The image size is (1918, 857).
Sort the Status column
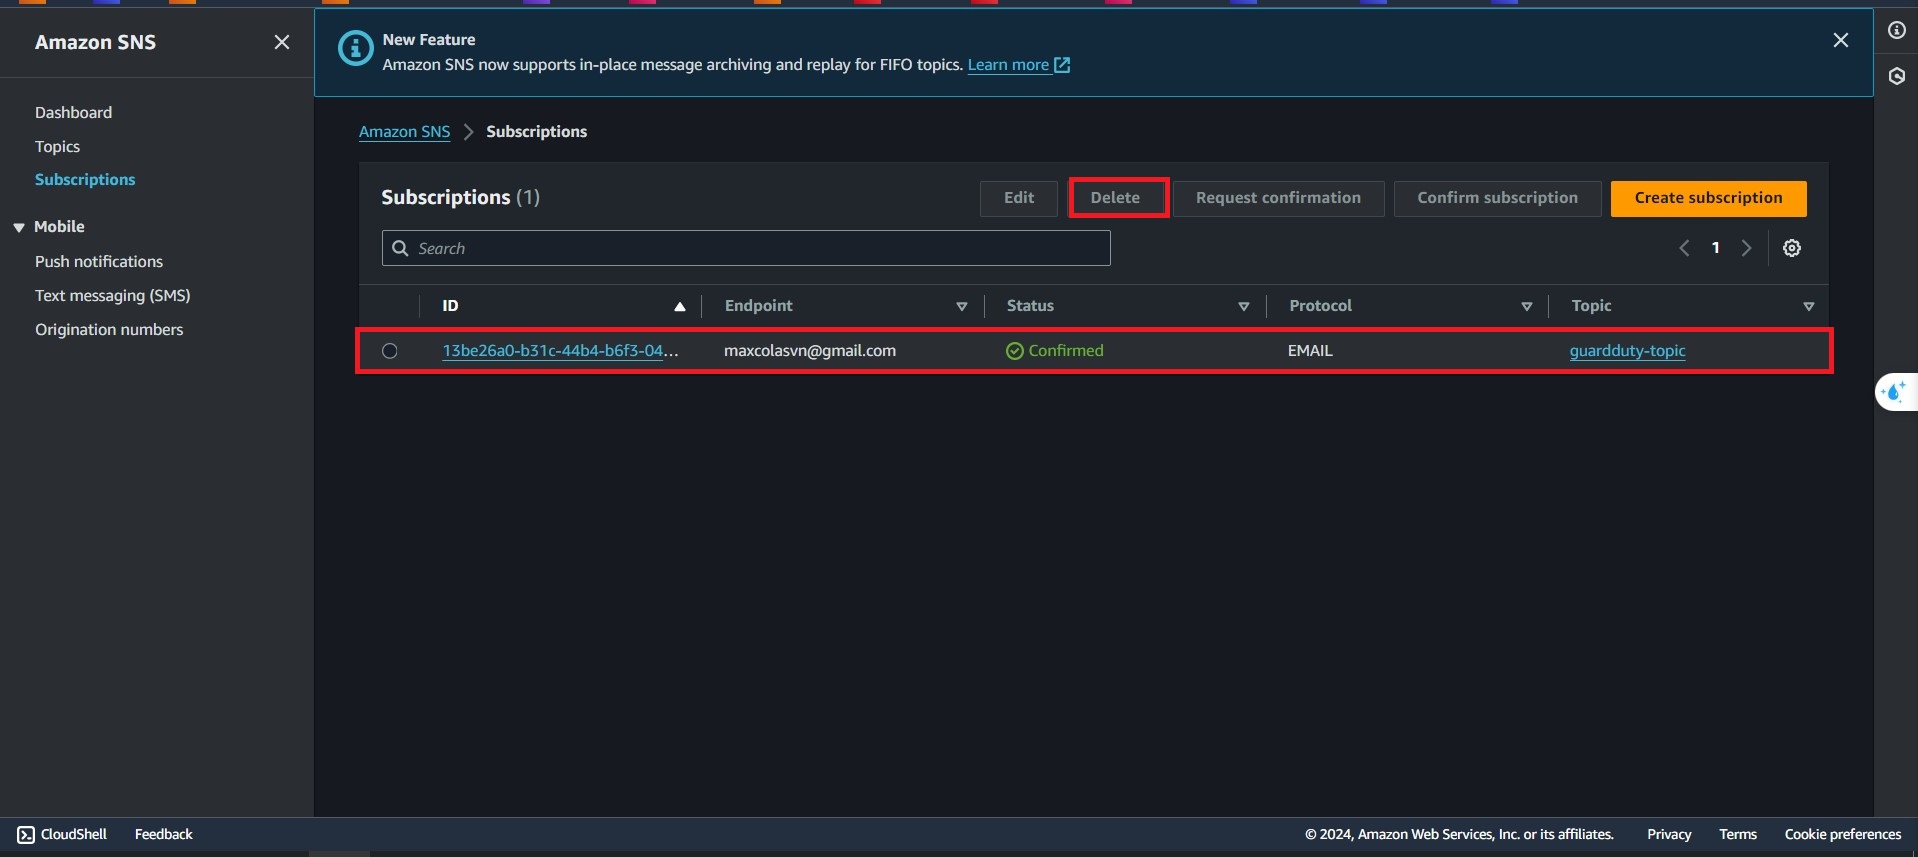1244,306
